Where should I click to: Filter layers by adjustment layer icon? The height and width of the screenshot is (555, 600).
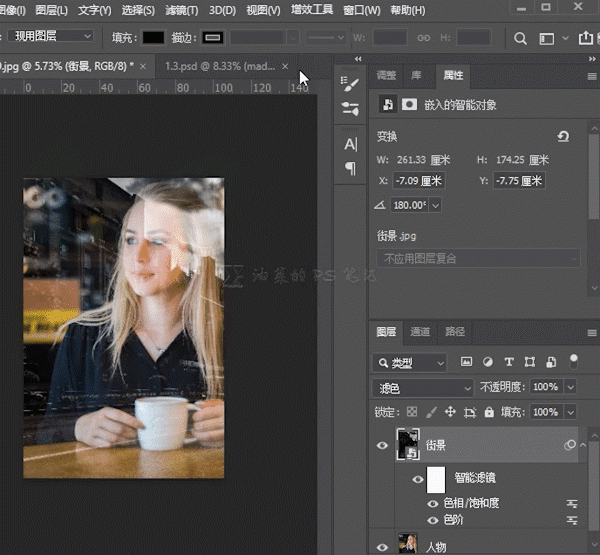[x=488, y=362]
